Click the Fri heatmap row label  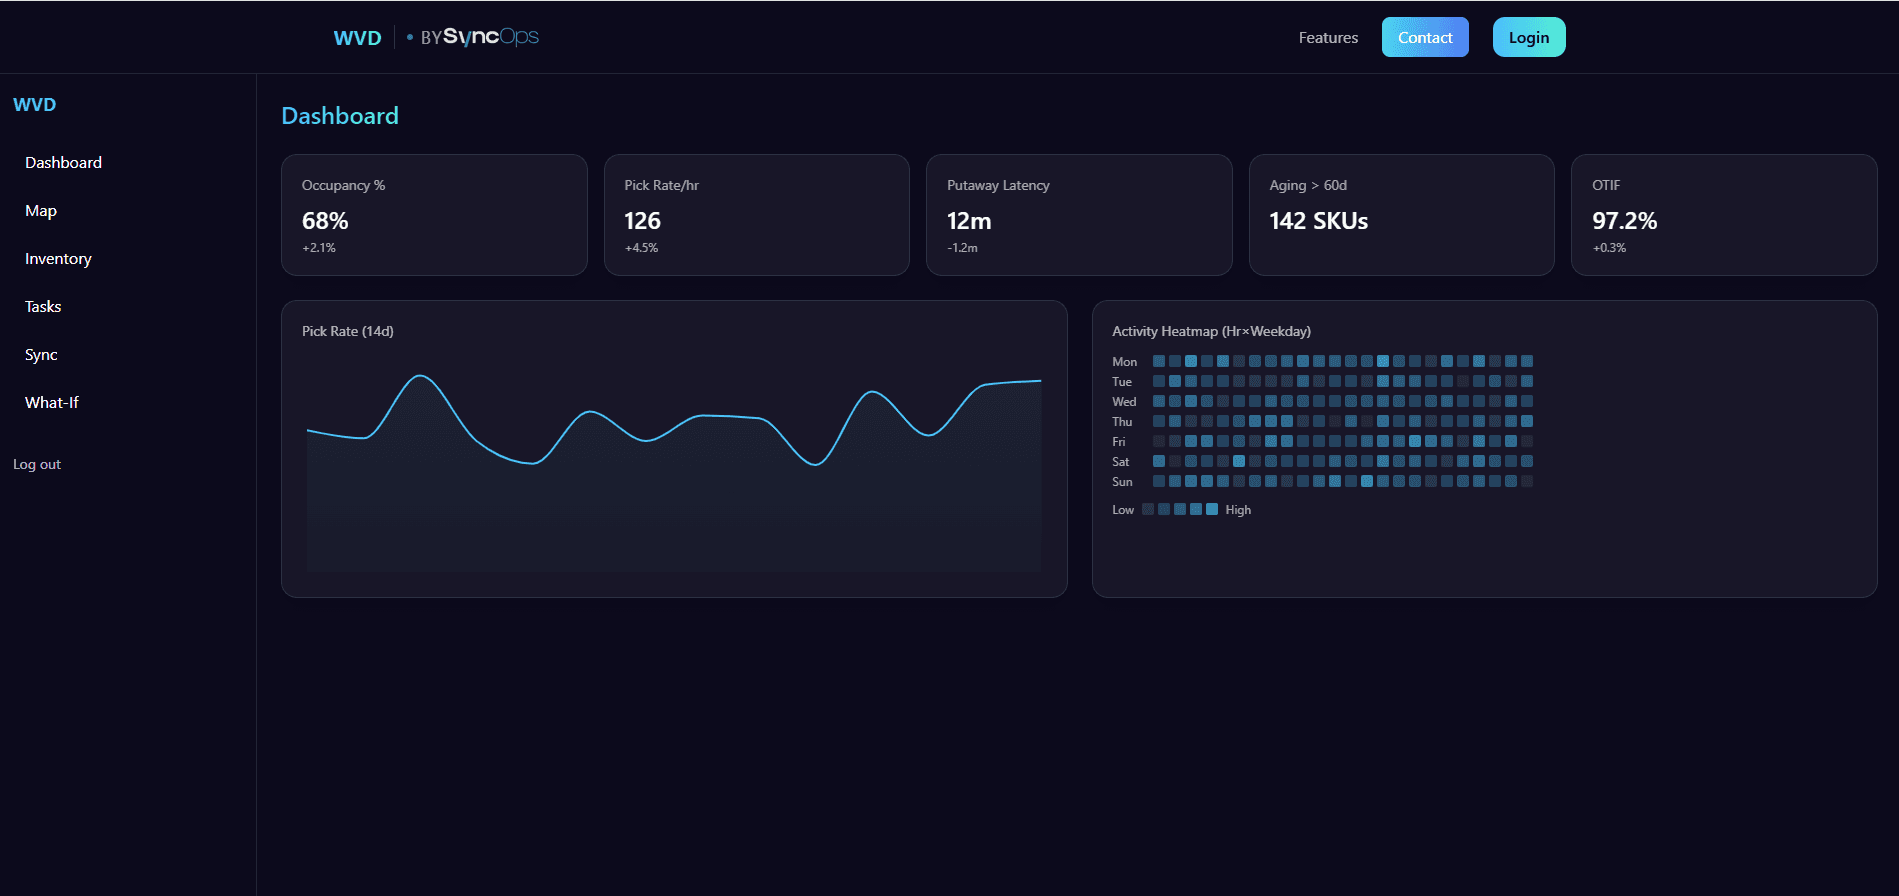point(1119,442)
